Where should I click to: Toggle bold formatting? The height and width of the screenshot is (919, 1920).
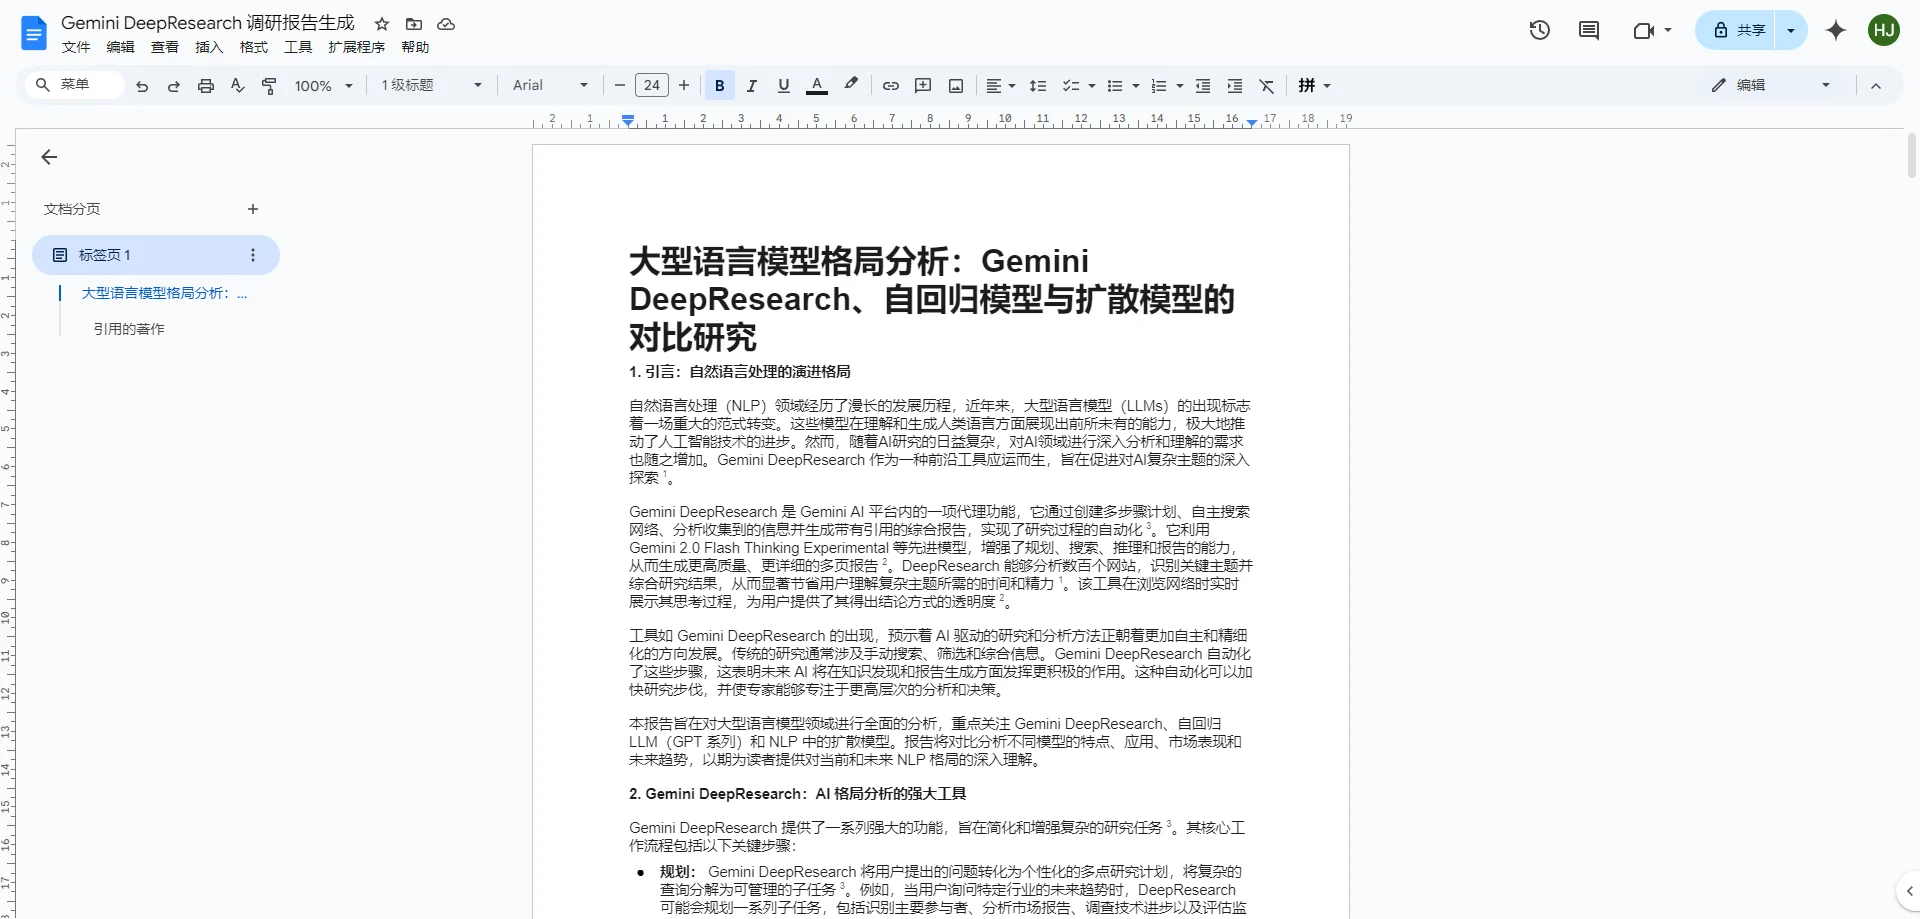720,86
